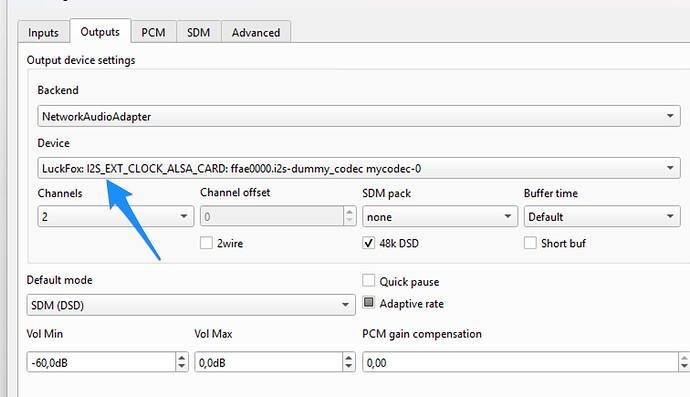The image size is (690, 397).
Task: Enable the 2wire checkbox
Action: click(206, 243)
